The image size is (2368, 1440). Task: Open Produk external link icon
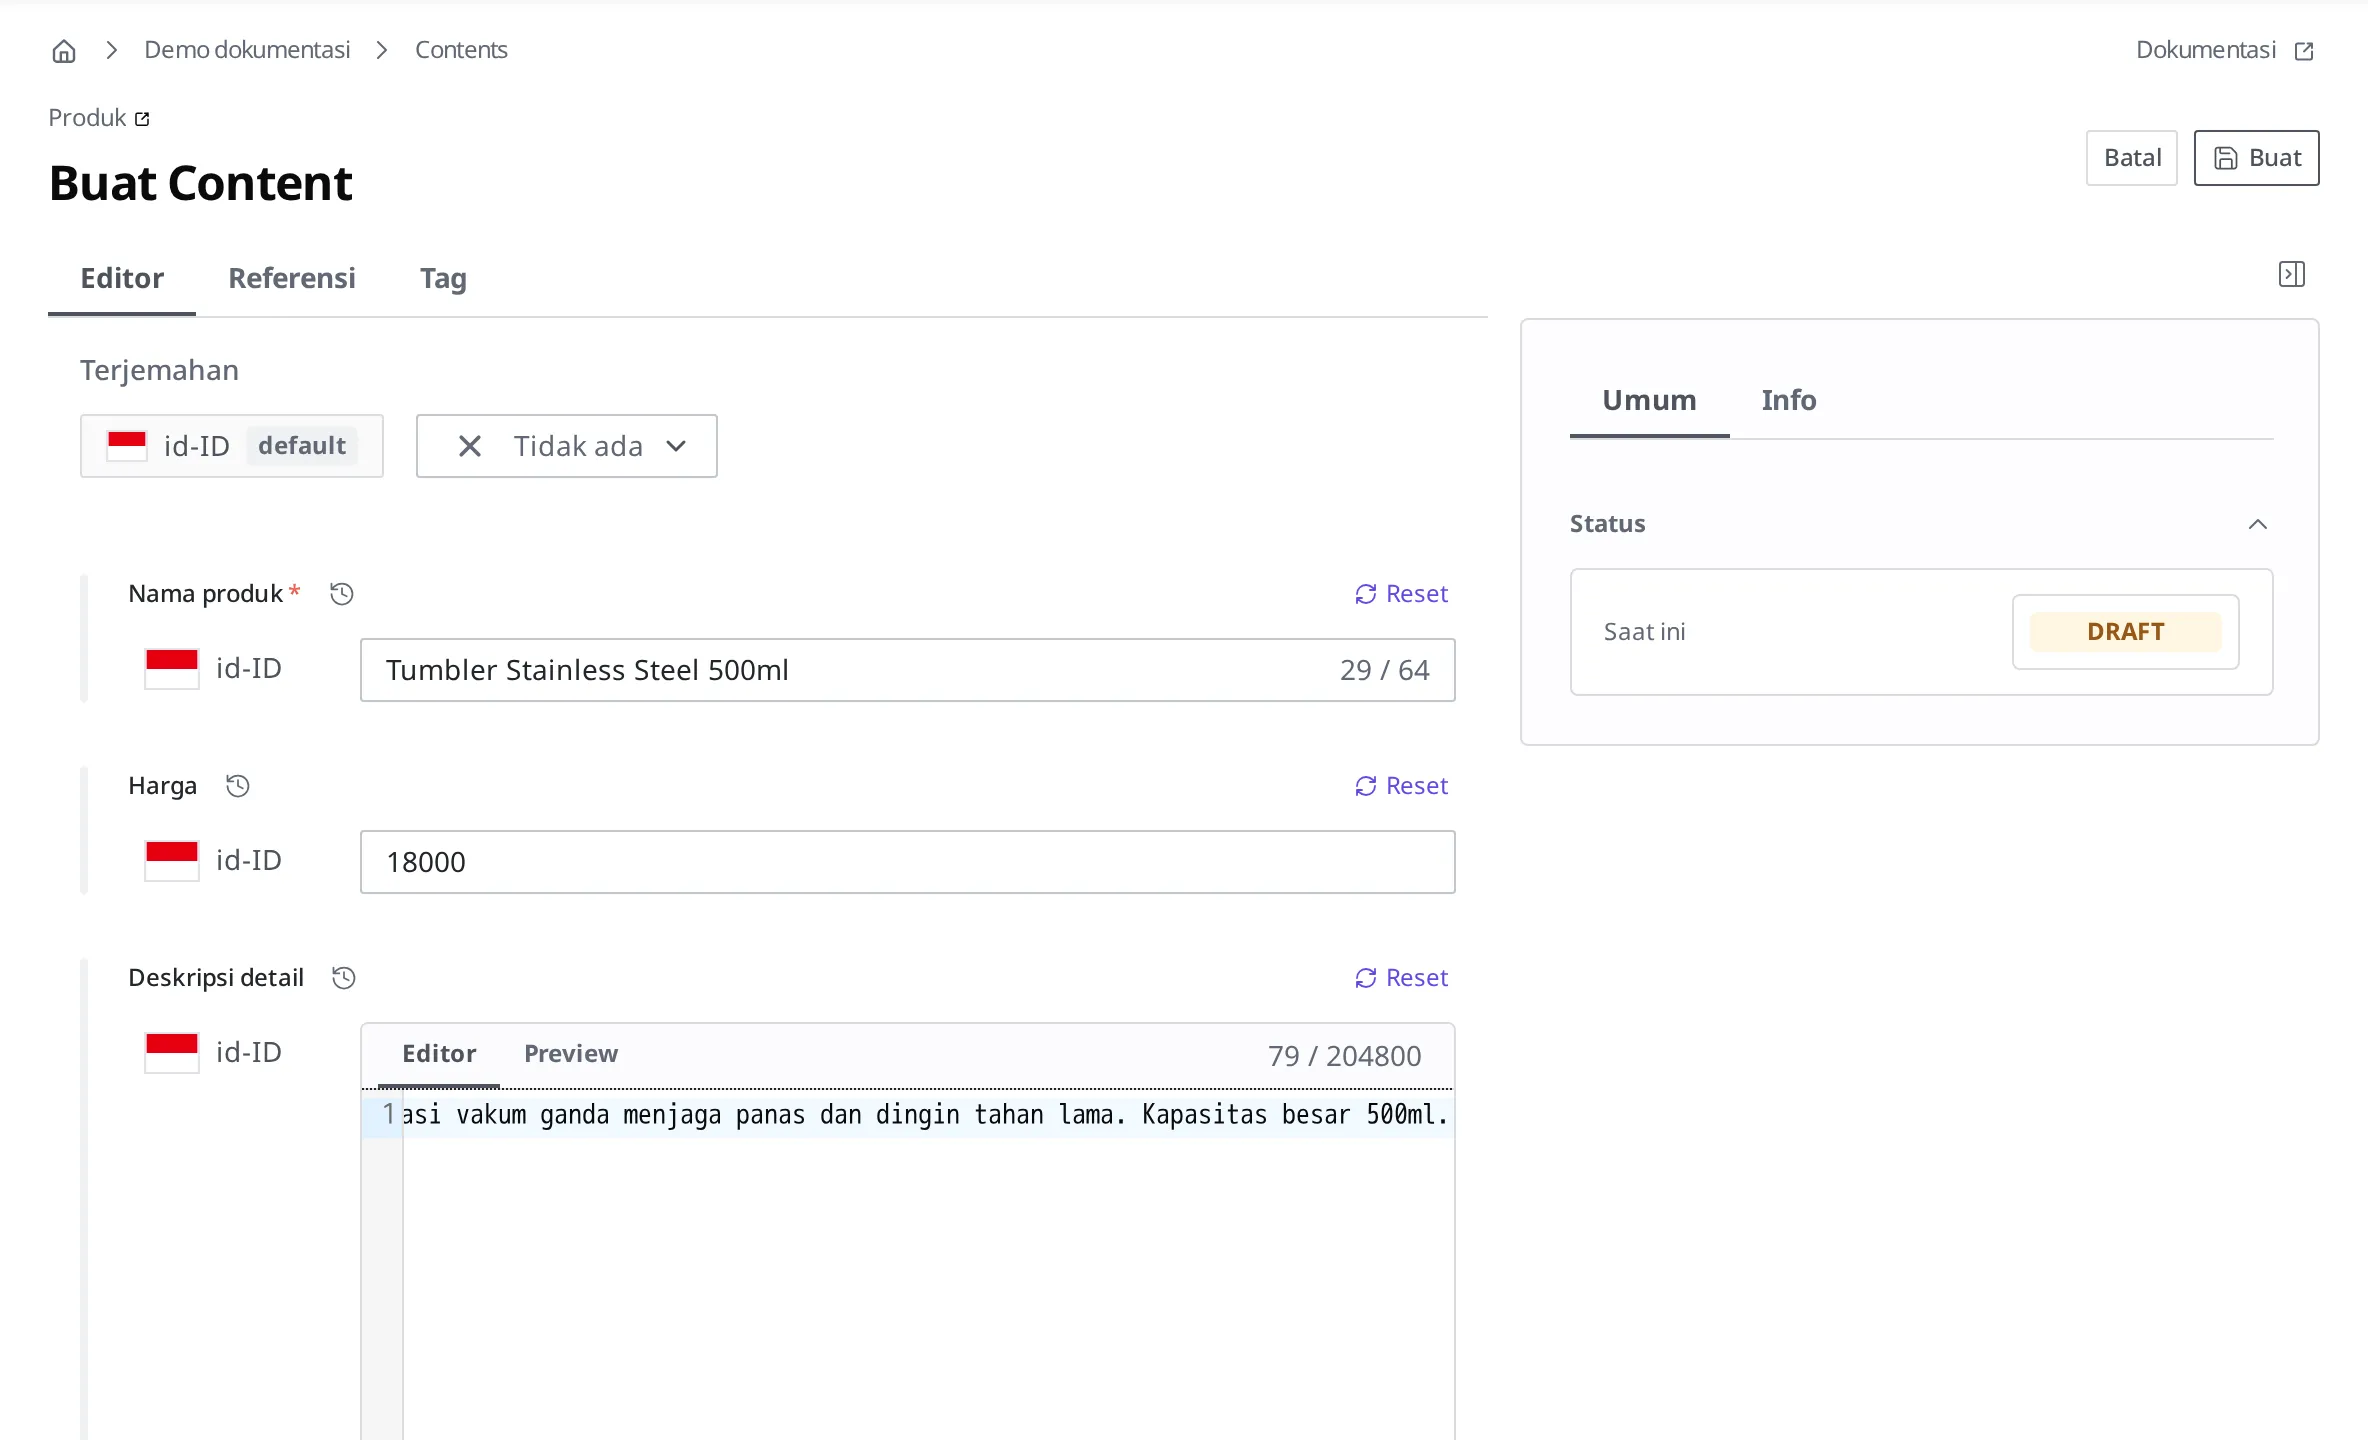tap(142, 119)
